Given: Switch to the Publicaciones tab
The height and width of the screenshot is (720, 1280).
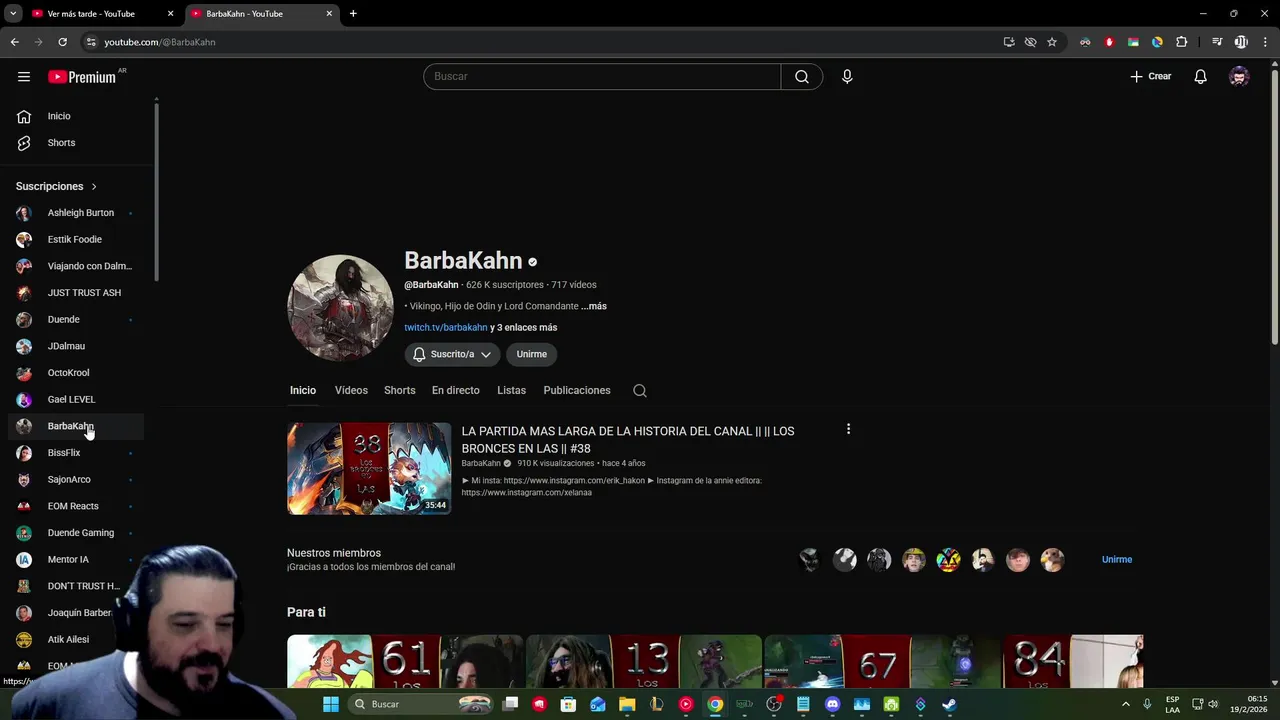Looking at the screenshot, I should click(577, 391).
